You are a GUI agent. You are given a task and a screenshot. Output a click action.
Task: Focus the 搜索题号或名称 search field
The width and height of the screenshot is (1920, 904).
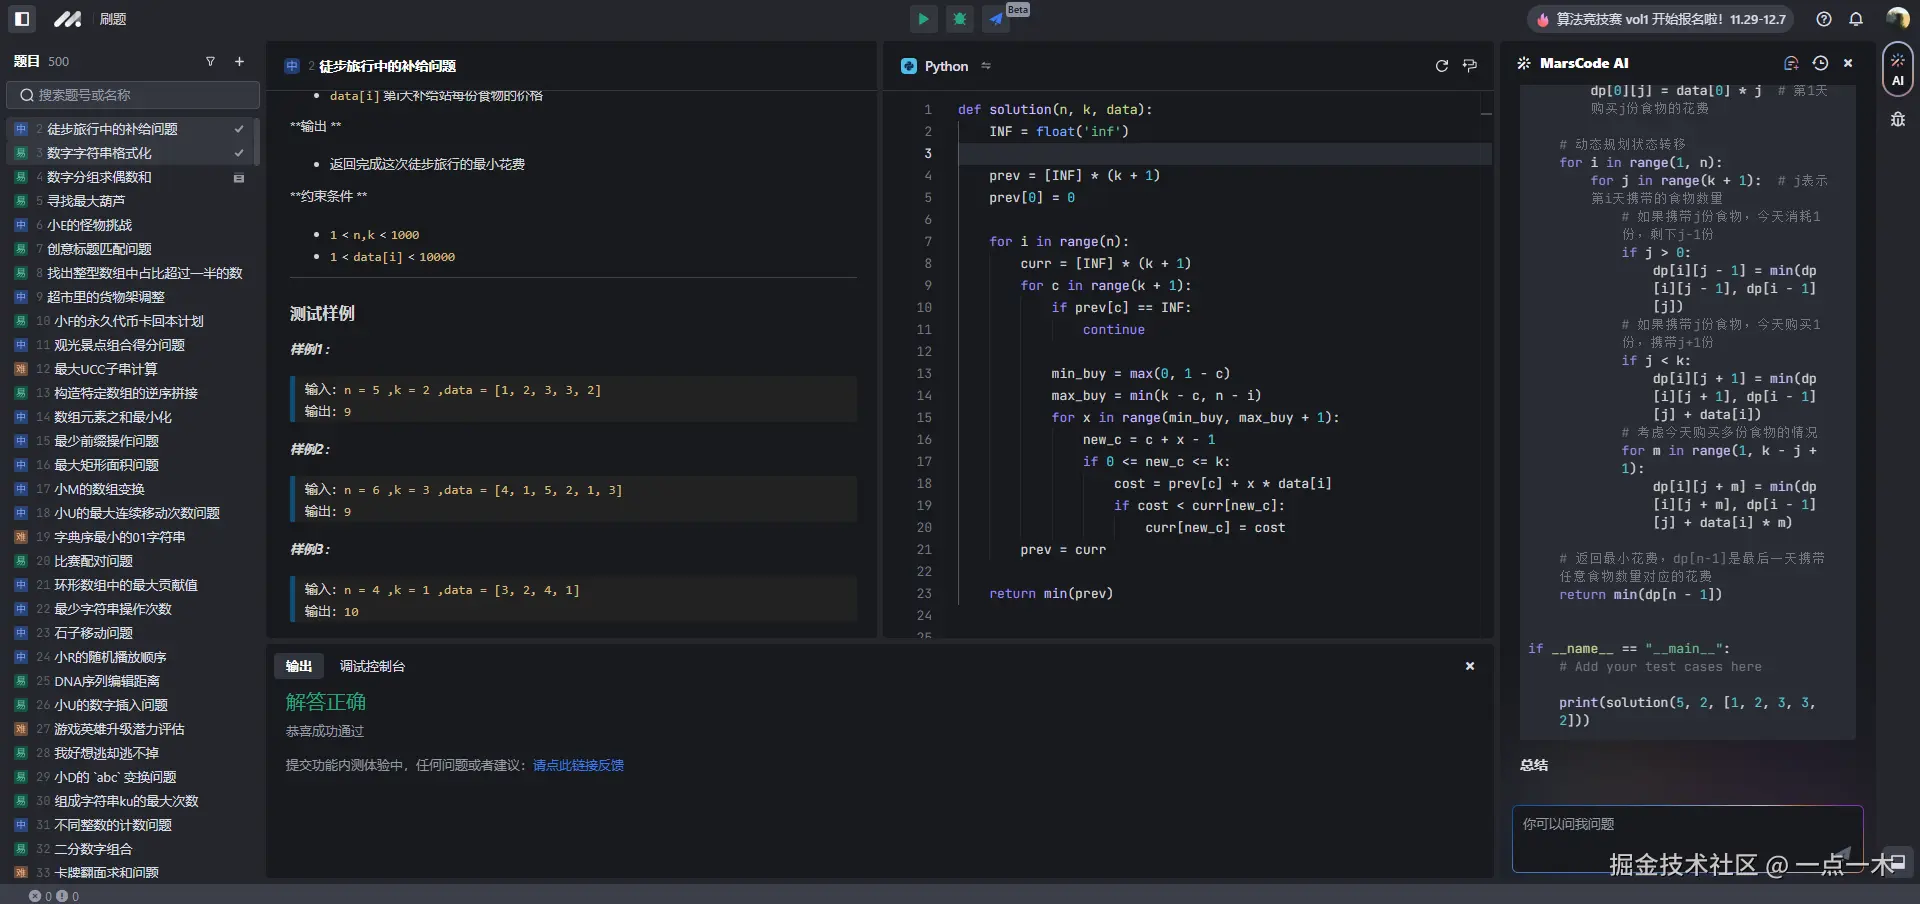pyautogui.click(x=133, y=95)
